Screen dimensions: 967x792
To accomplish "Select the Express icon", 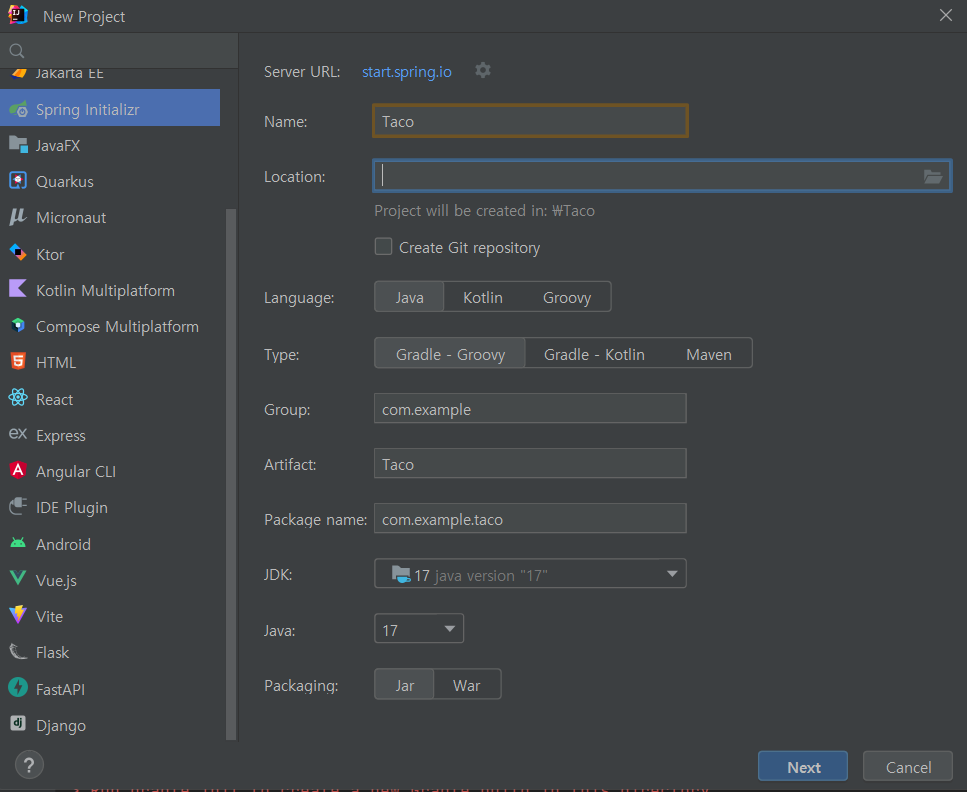I will (x=19, y=434).
